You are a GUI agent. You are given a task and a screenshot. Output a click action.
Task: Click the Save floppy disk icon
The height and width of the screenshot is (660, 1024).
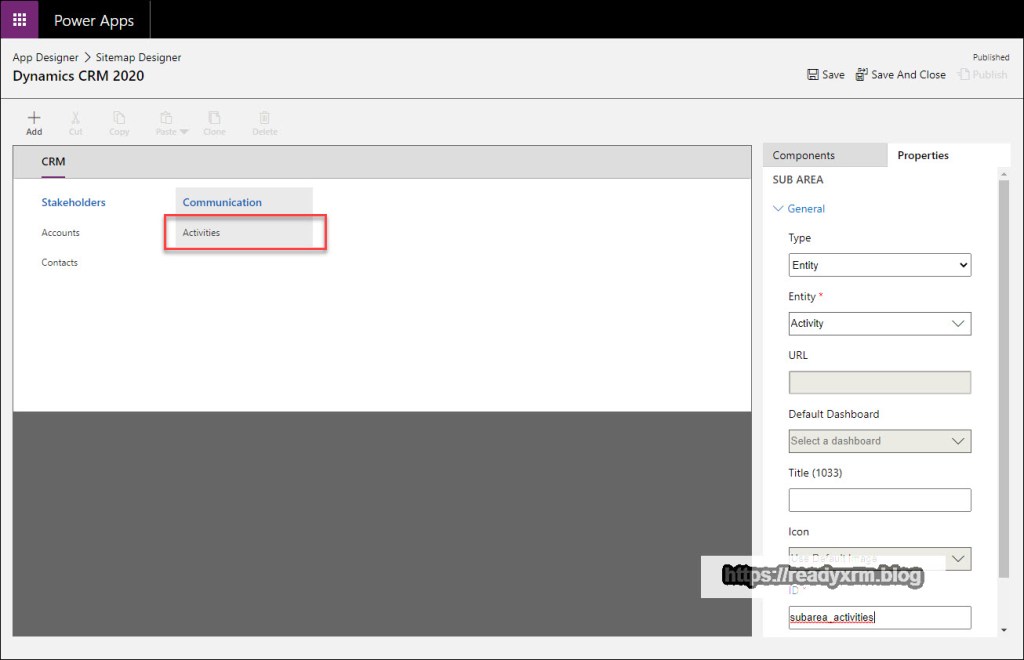coord(813,75)
